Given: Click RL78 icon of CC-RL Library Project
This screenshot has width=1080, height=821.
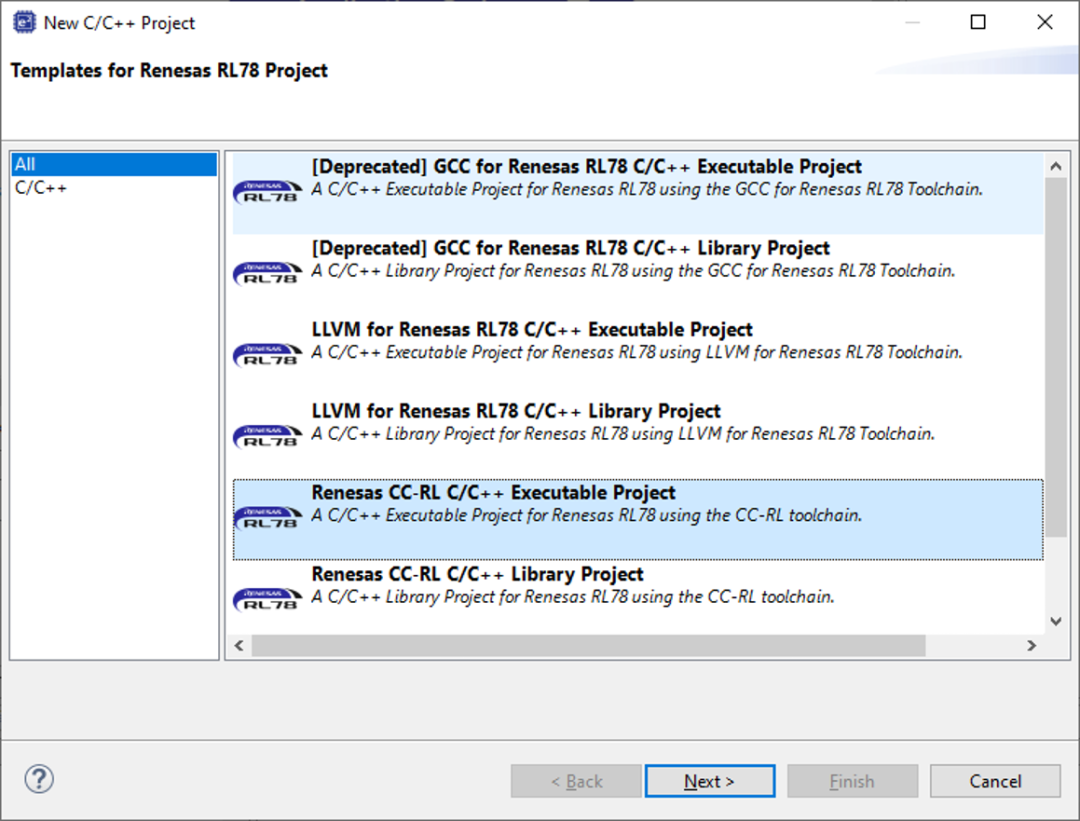Looking at the screenshot, I should point(268,599).
